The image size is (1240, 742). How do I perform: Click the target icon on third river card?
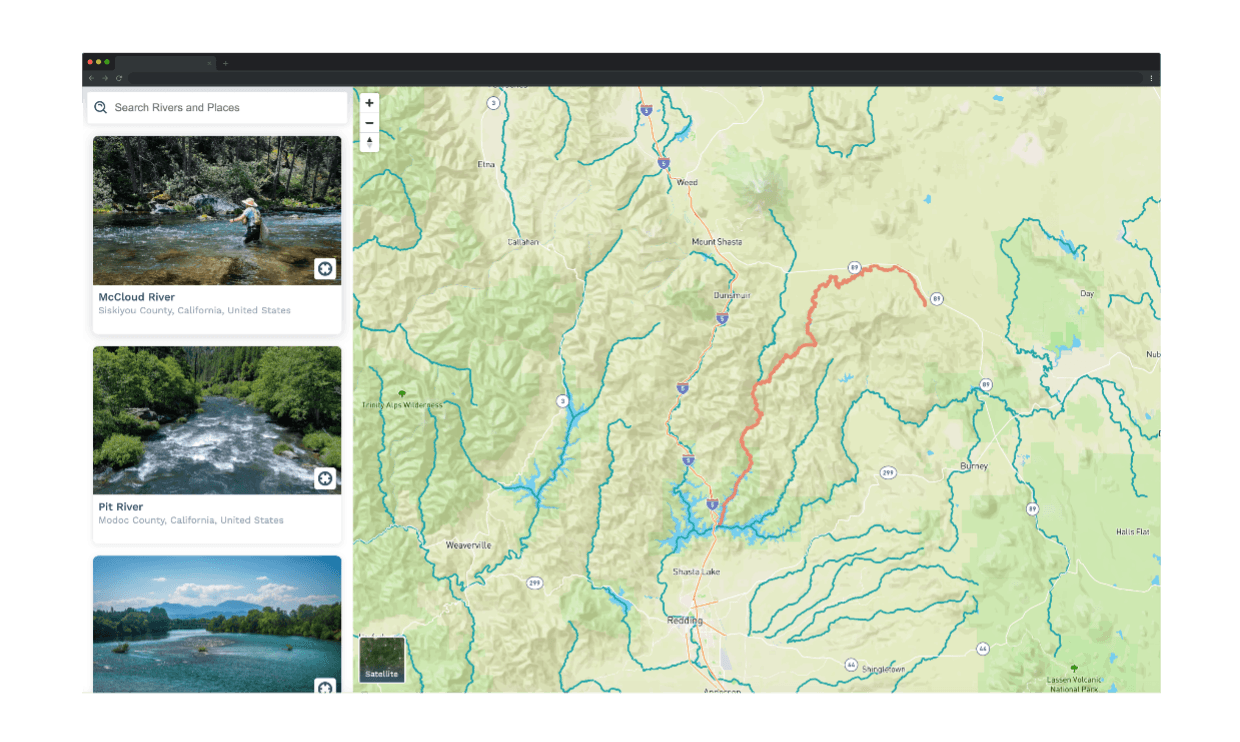(325, 687)
